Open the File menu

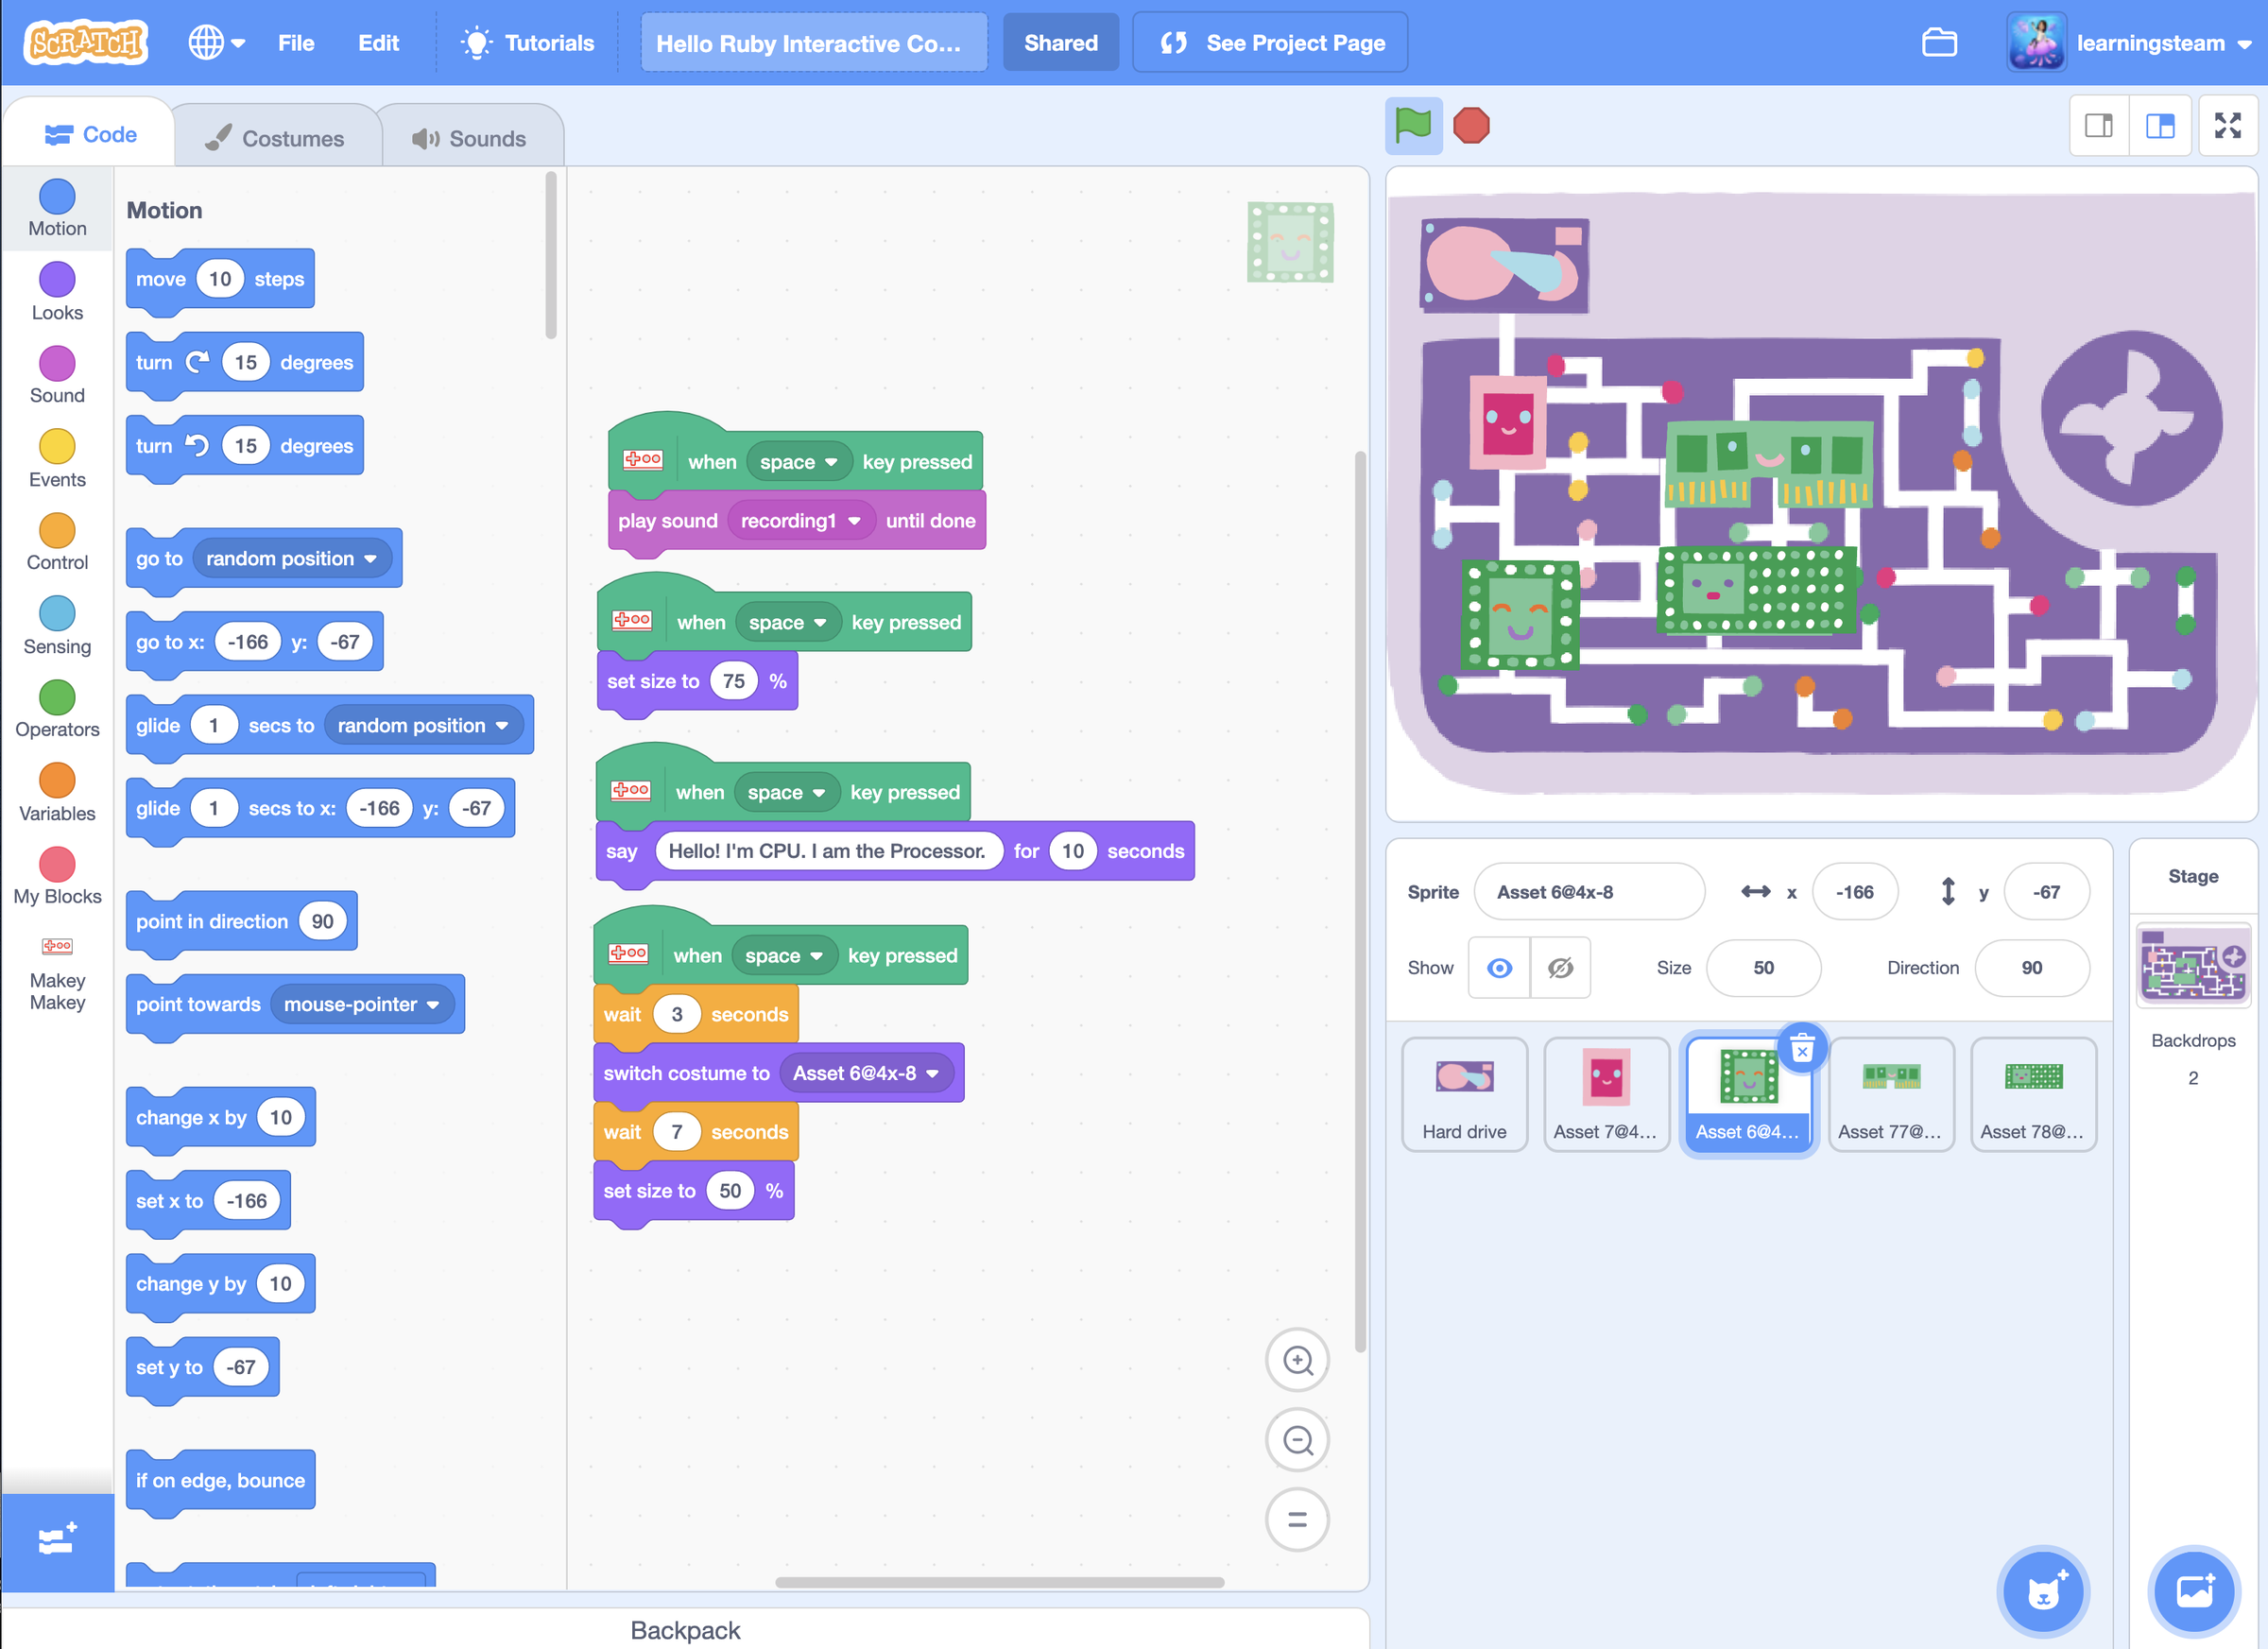pos(295,42)
